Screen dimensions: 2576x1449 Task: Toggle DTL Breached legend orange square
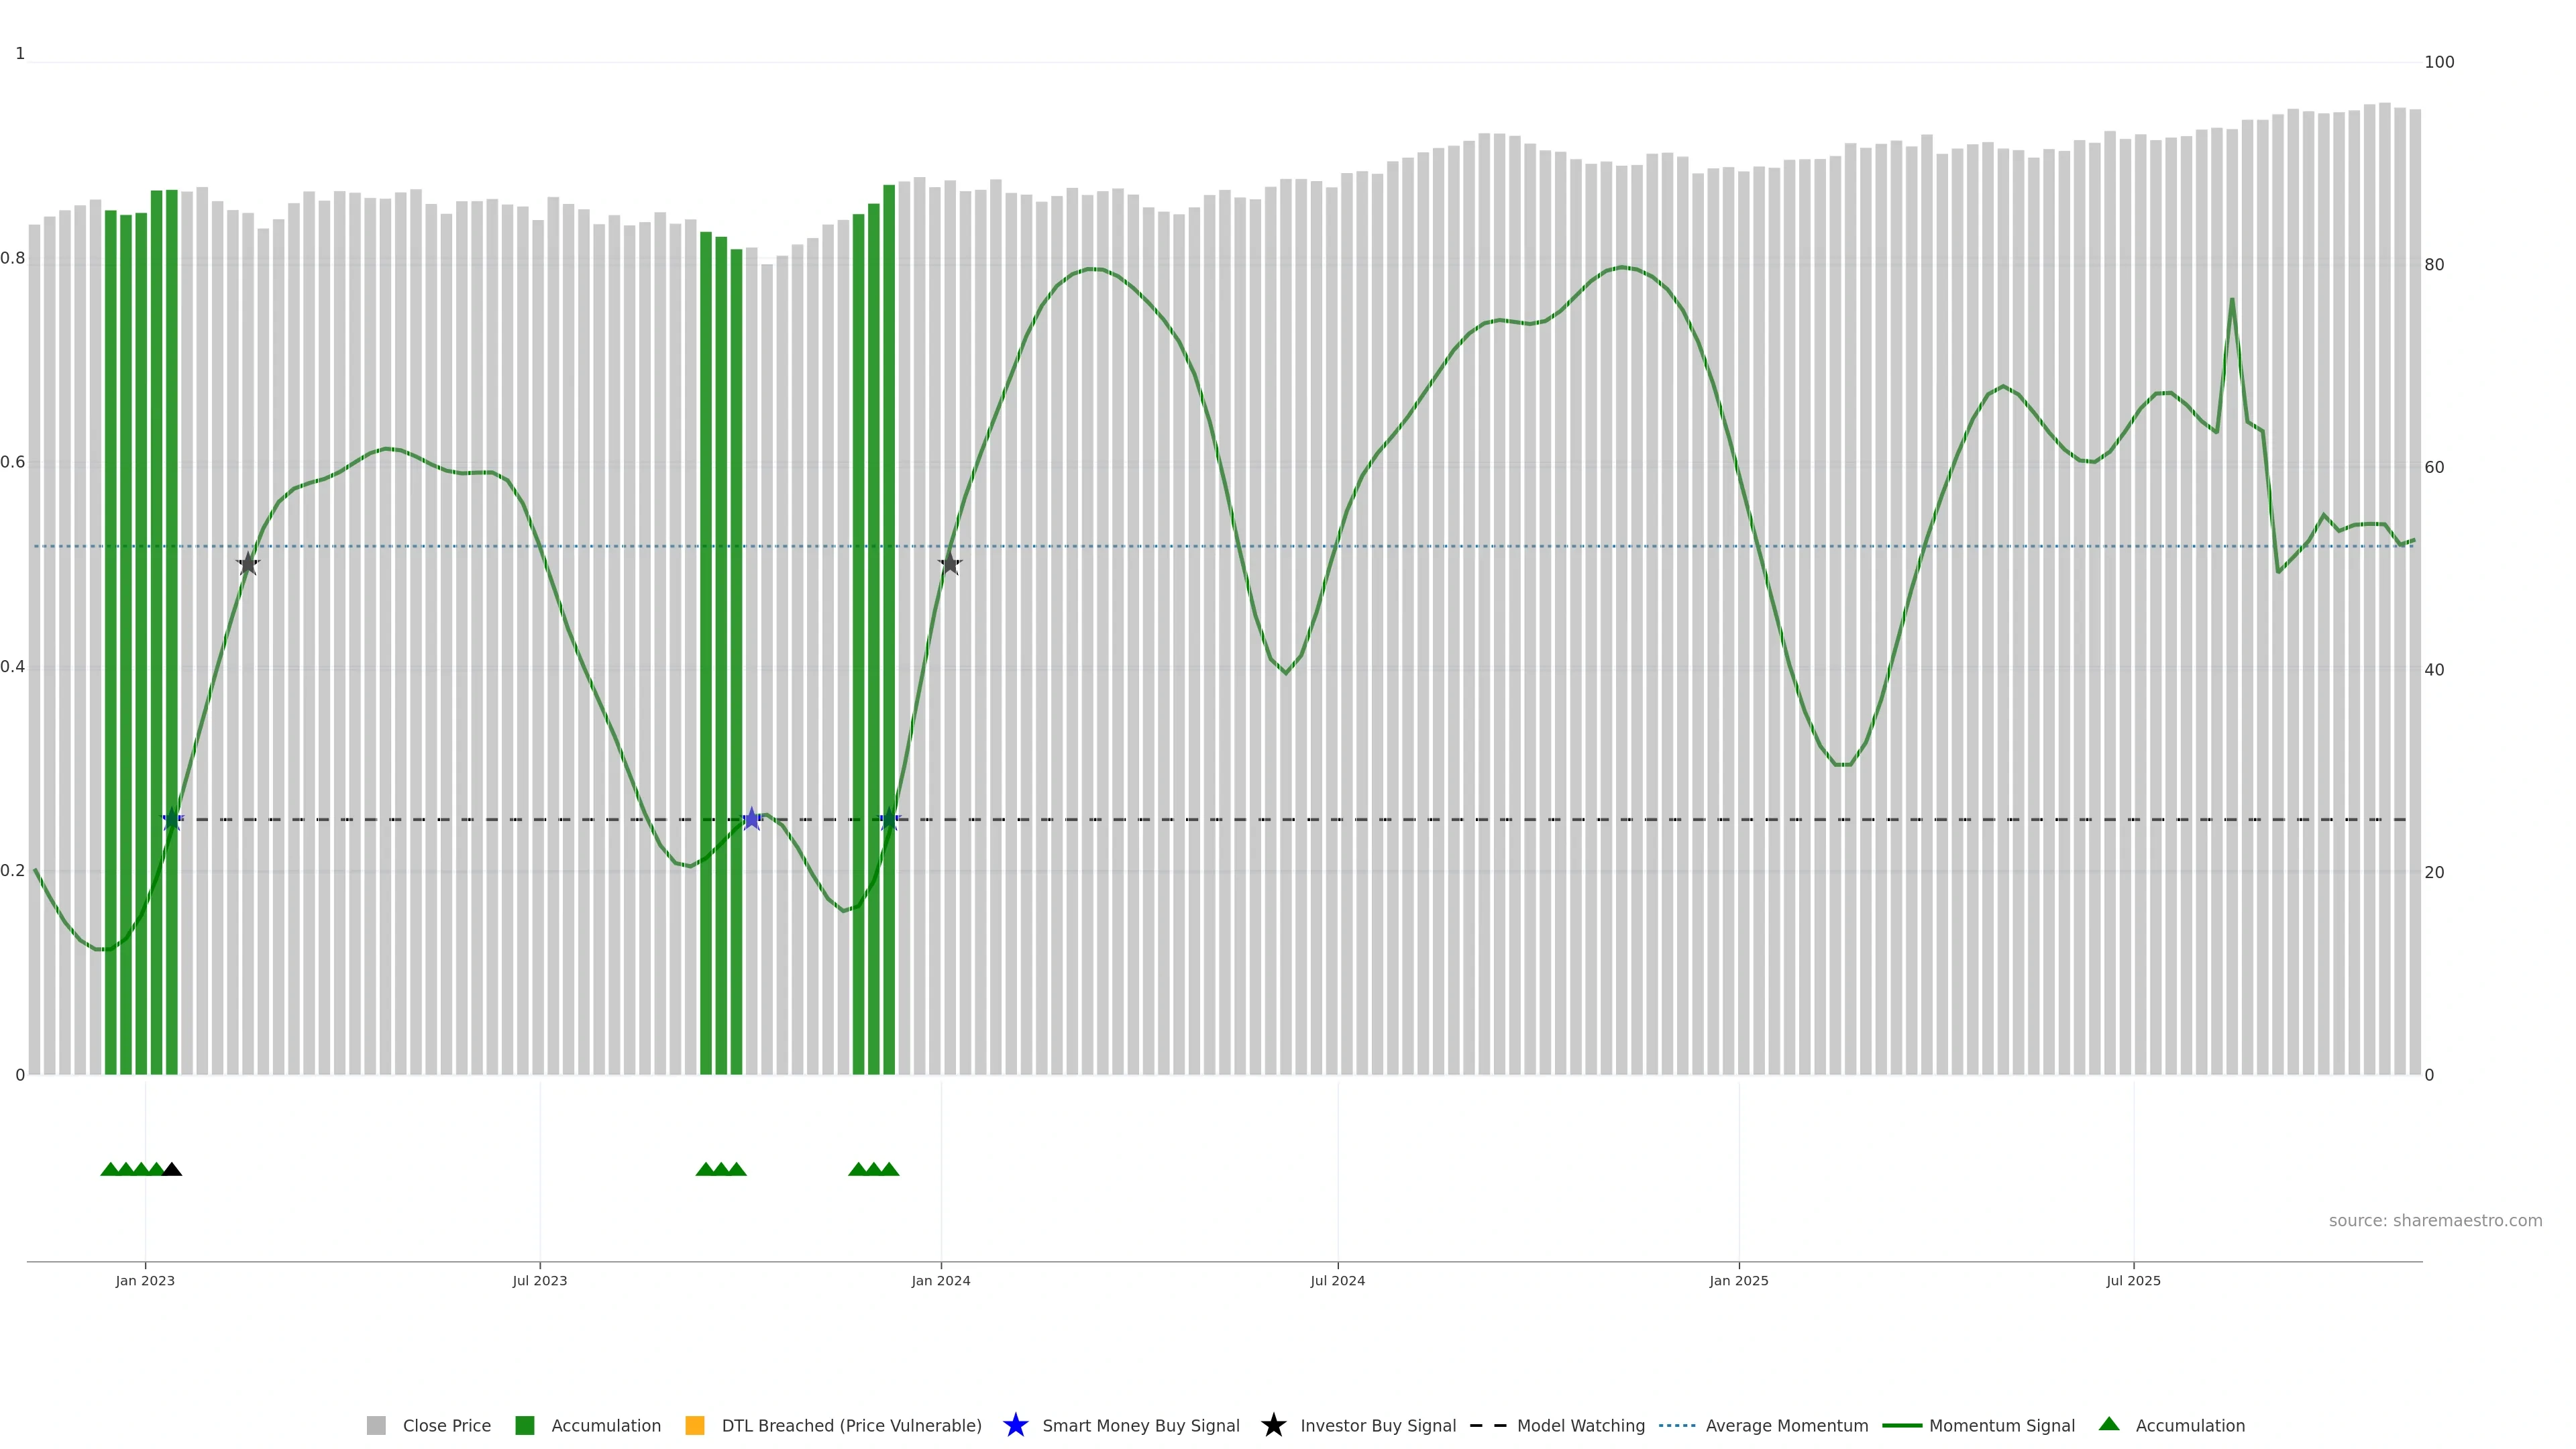tap(695, 1425)
